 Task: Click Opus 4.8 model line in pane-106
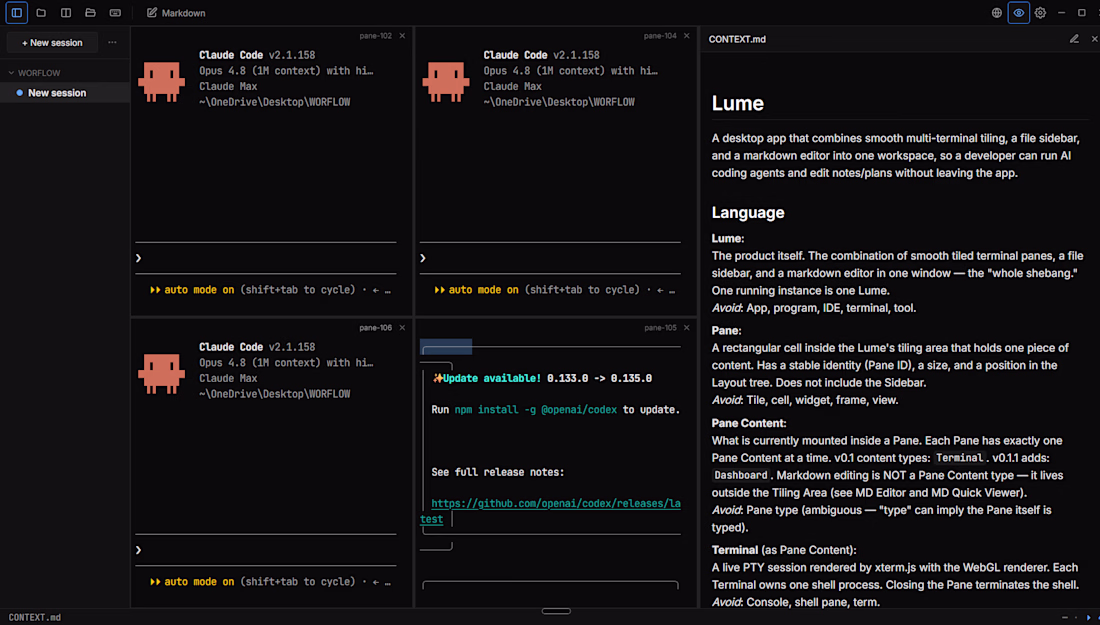tap(286, 363)
